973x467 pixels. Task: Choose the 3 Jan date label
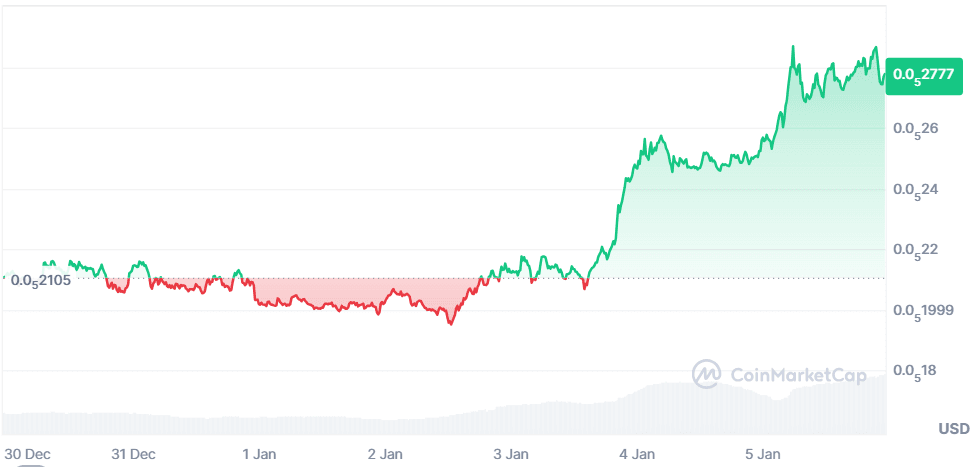pos(512,454)
